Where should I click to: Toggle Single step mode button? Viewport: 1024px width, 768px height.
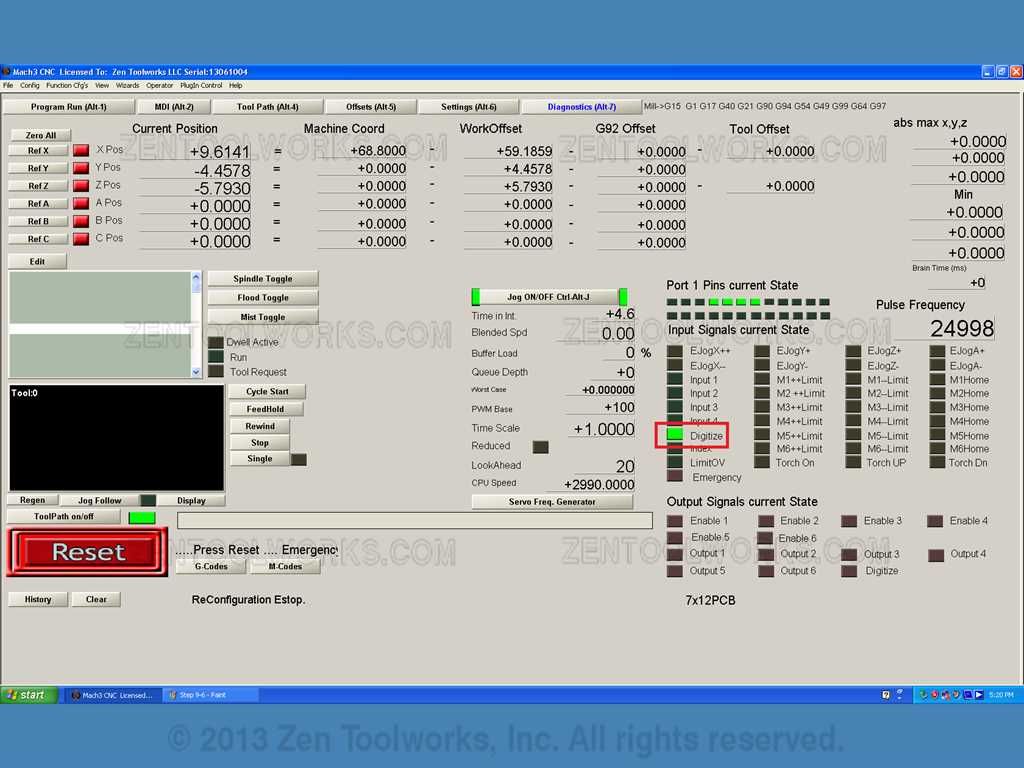(259, 458)
